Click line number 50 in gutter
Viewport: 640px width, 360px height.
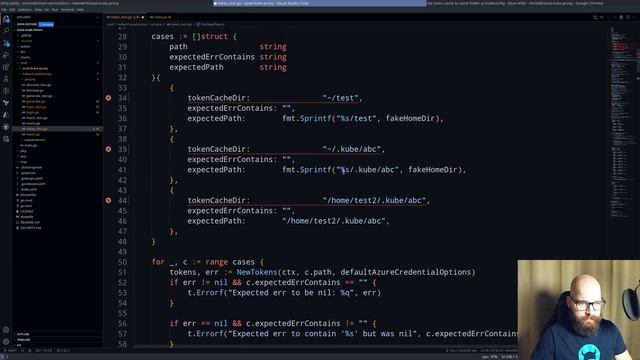[x=122, y=262]
